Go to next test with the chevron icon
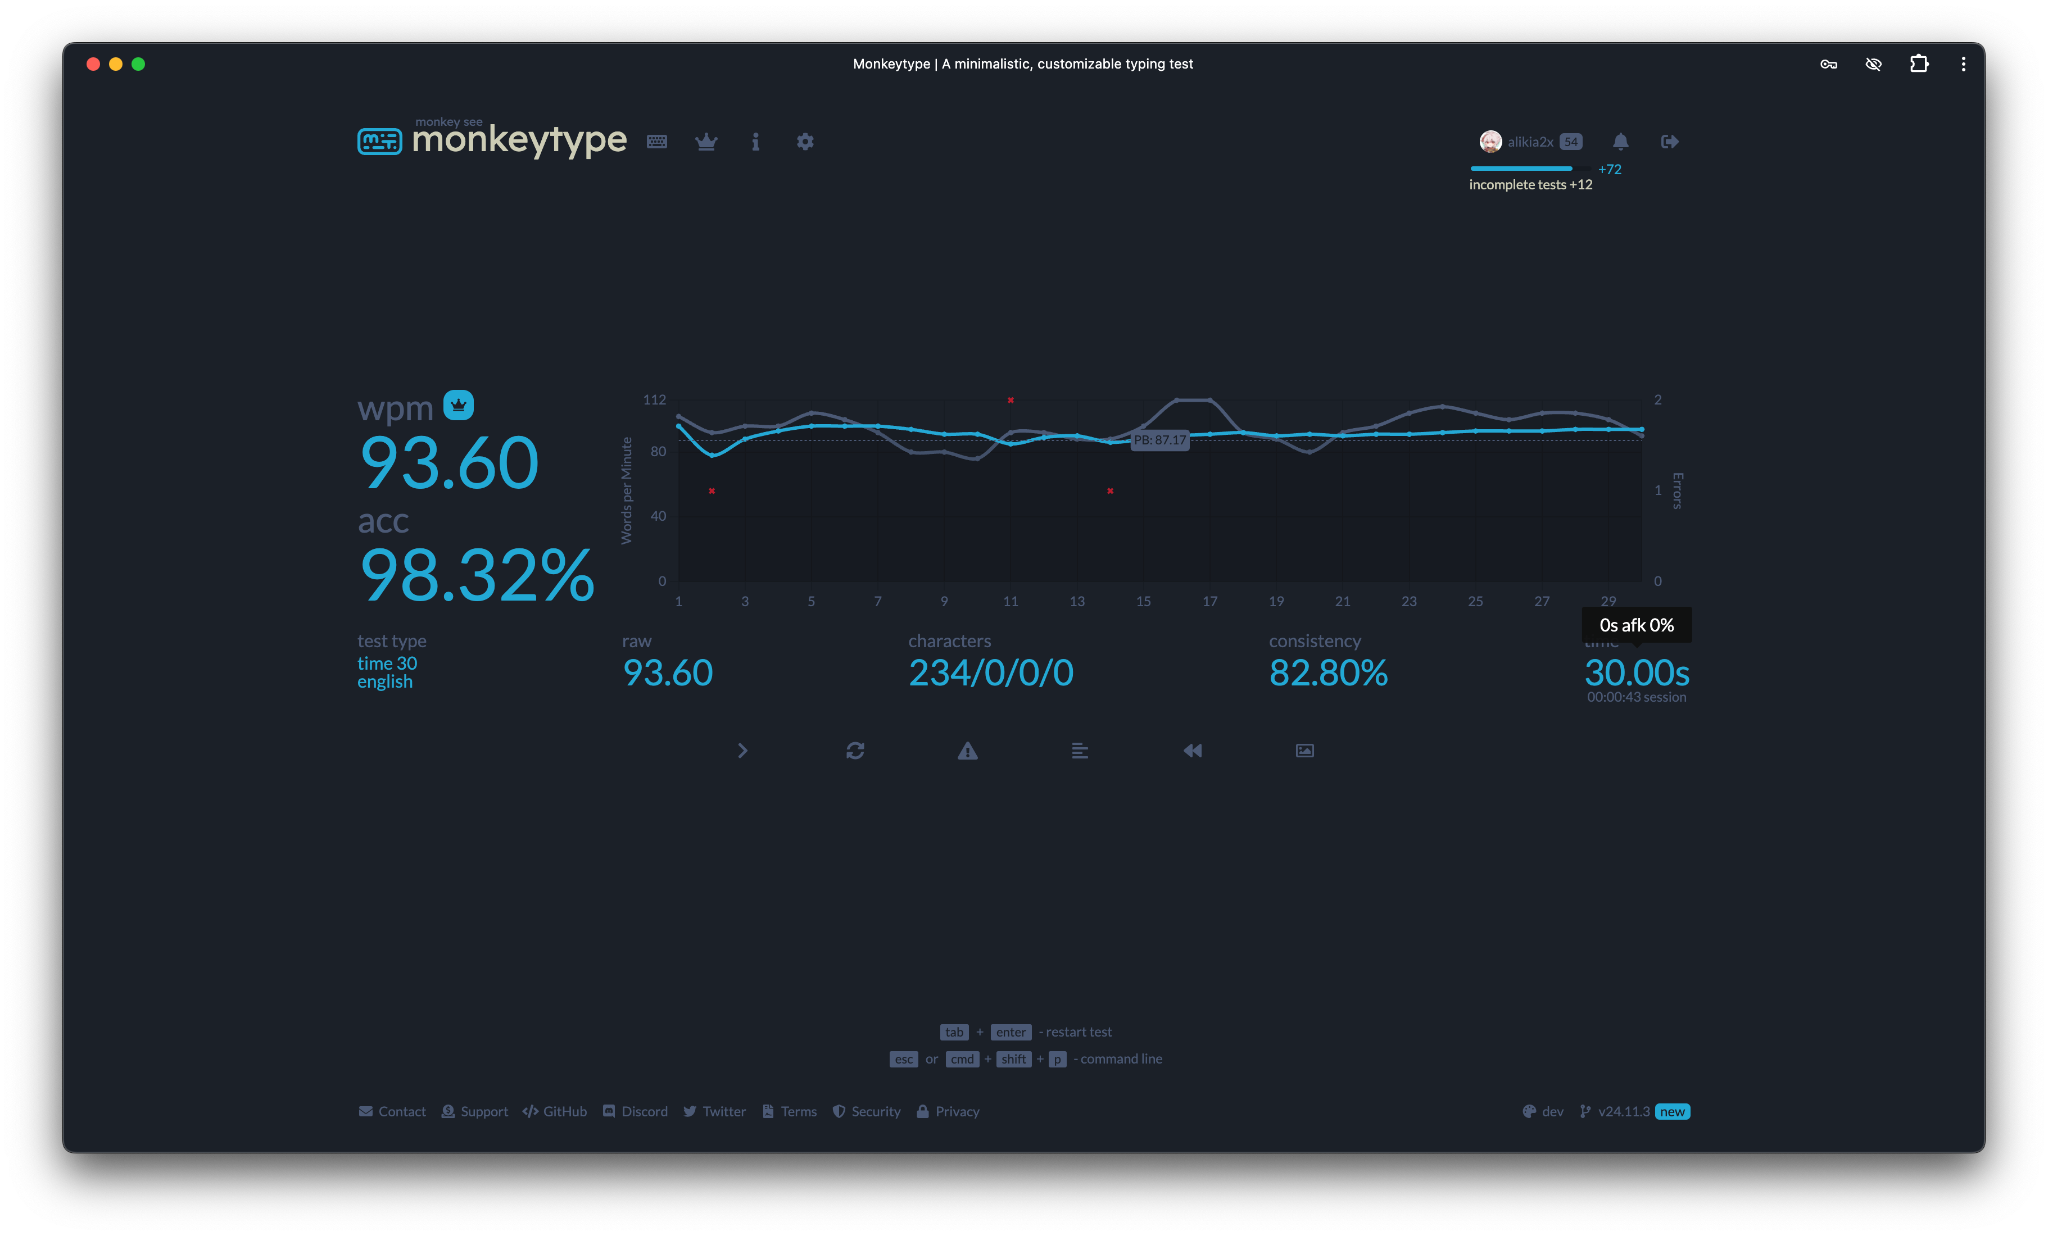Image resolution: width=2048 pixels, height=1236 pixels. coord(743,750)
